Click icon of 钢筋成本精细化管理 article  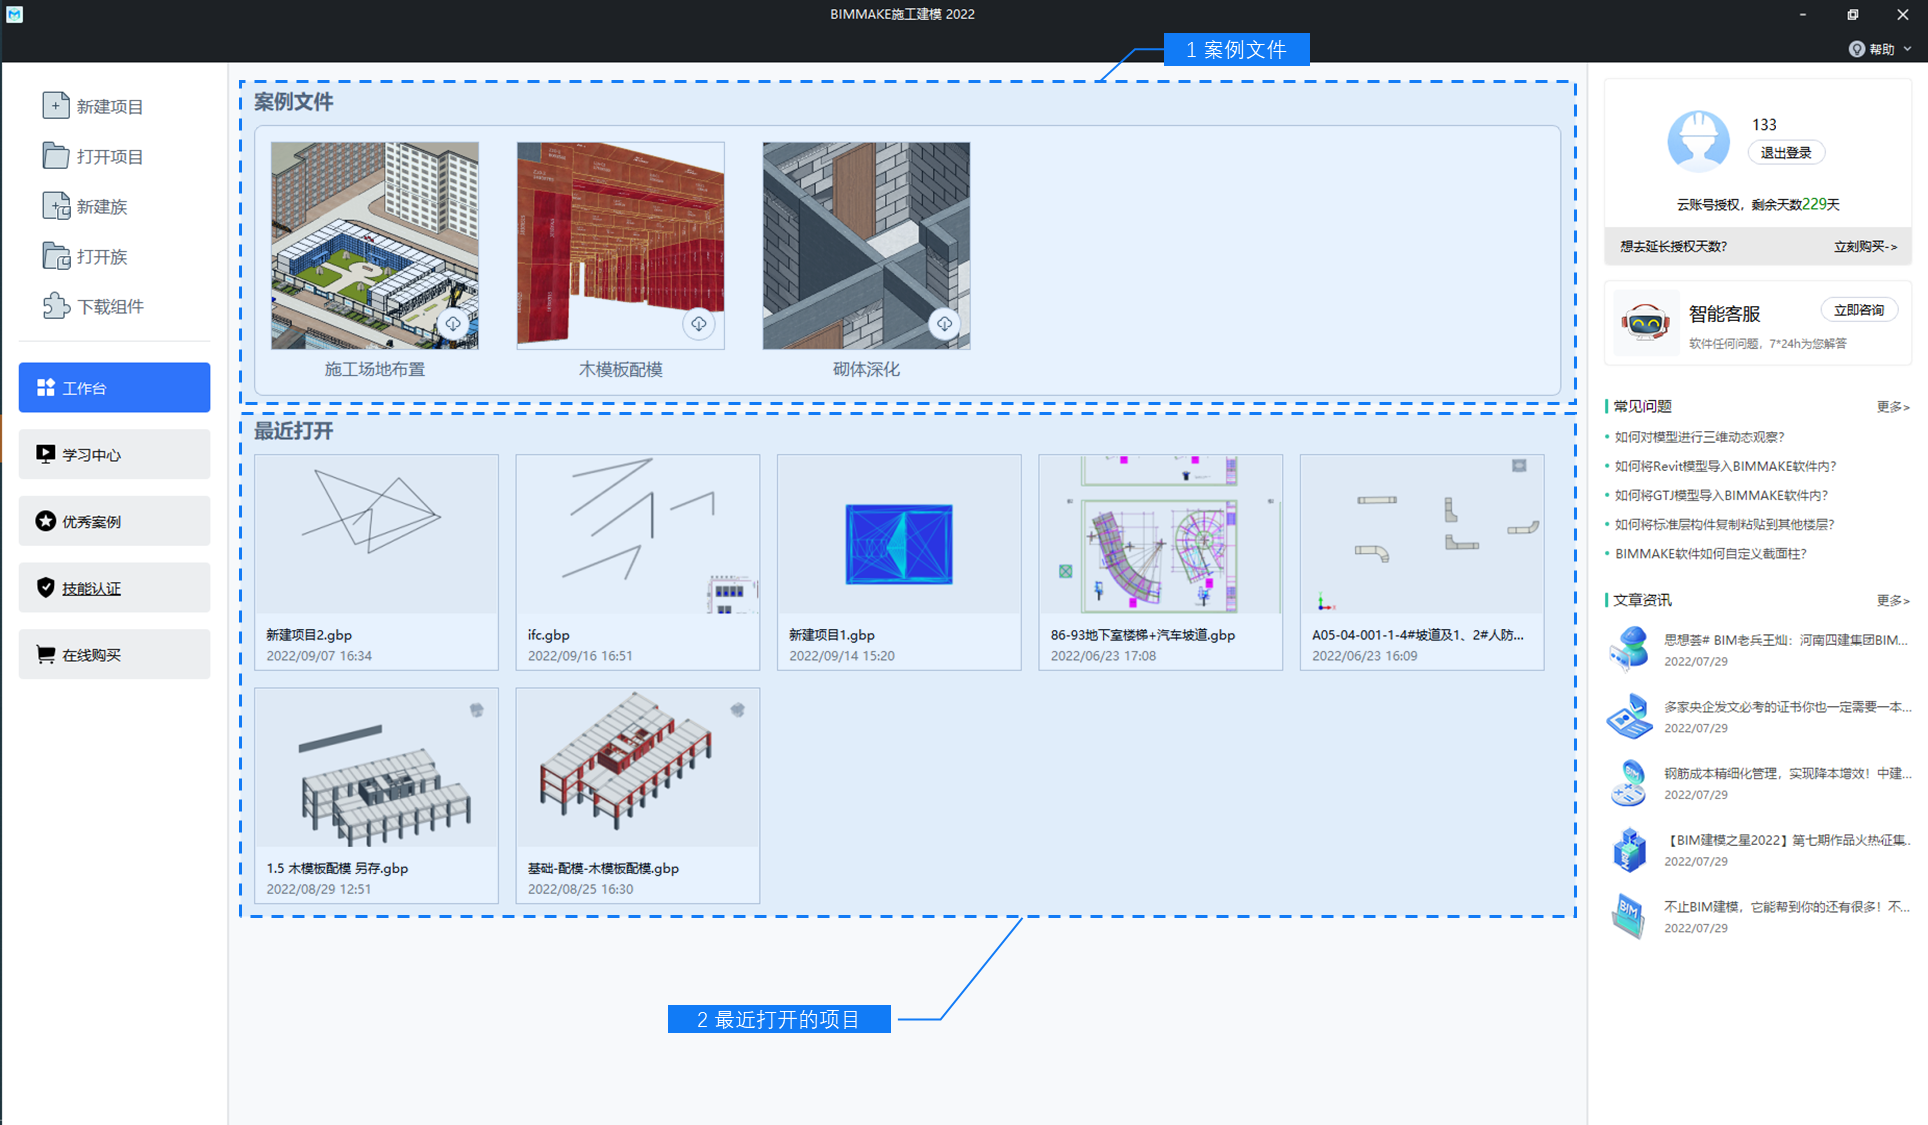pos(1629,782)
